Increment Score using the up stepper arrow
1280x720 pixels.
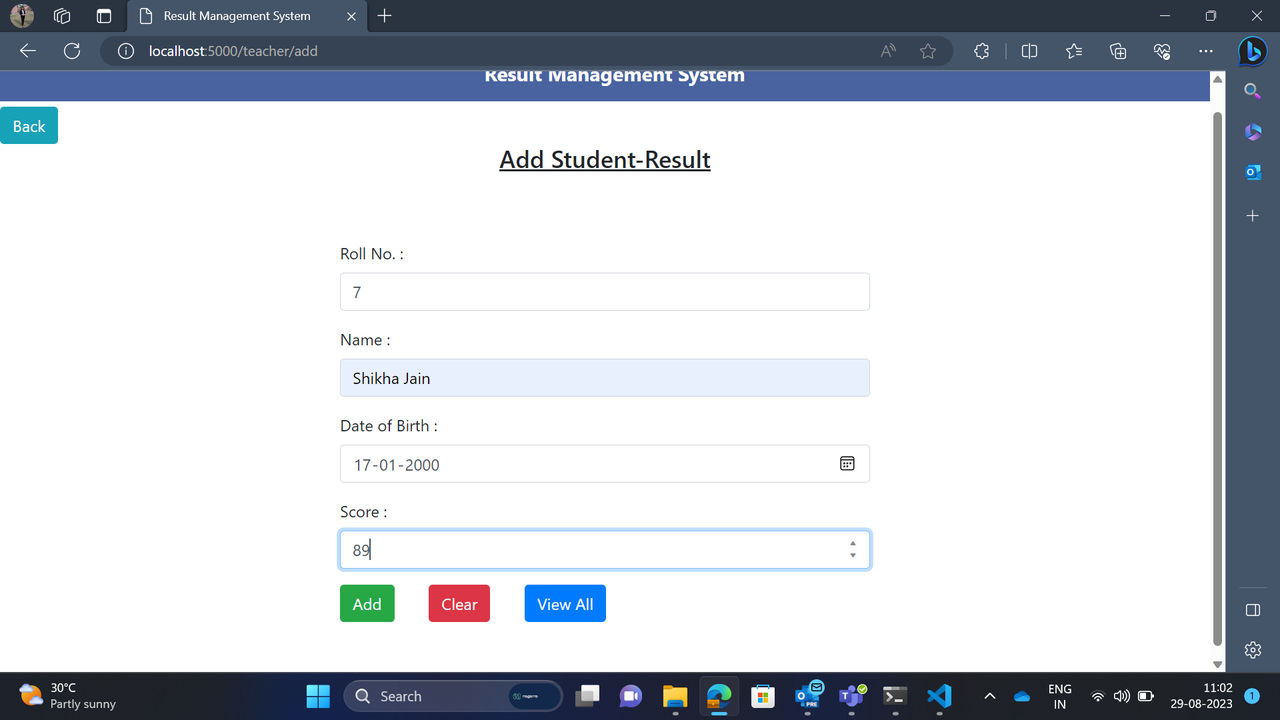coord(852,543)
